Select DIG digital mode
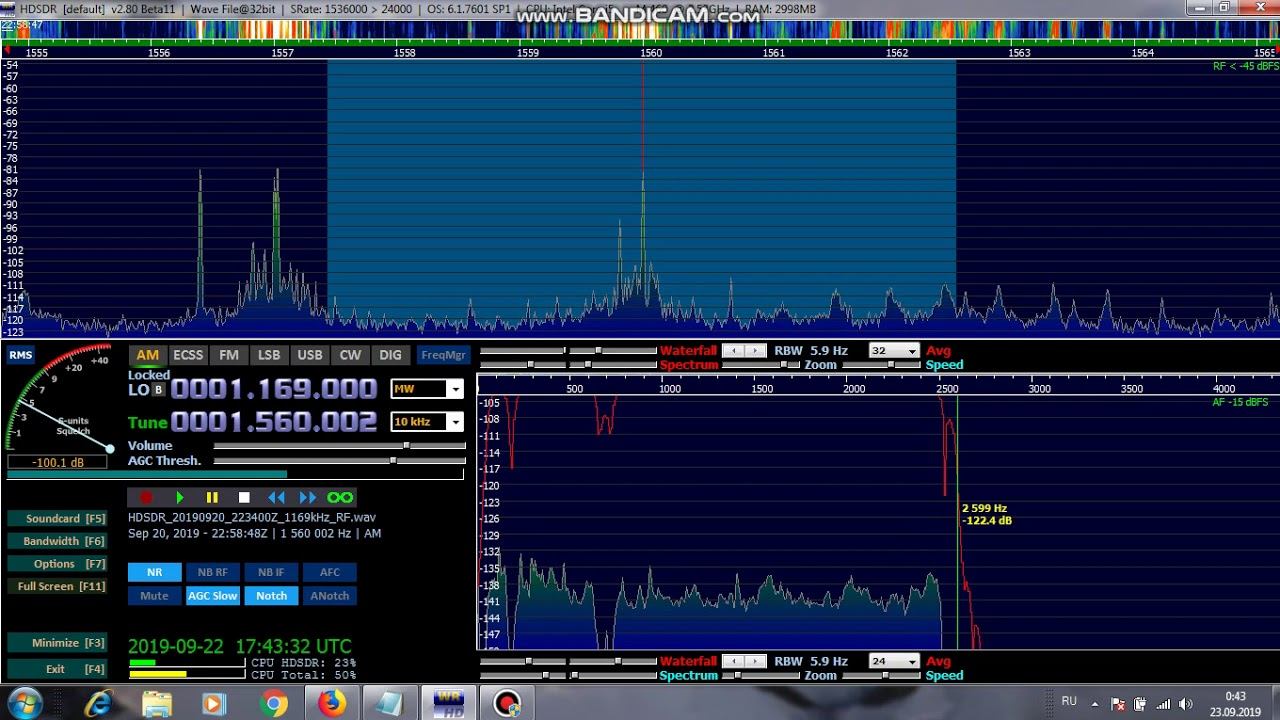The width and height of the screenshot is (1280, 720). tap(390, 355)
